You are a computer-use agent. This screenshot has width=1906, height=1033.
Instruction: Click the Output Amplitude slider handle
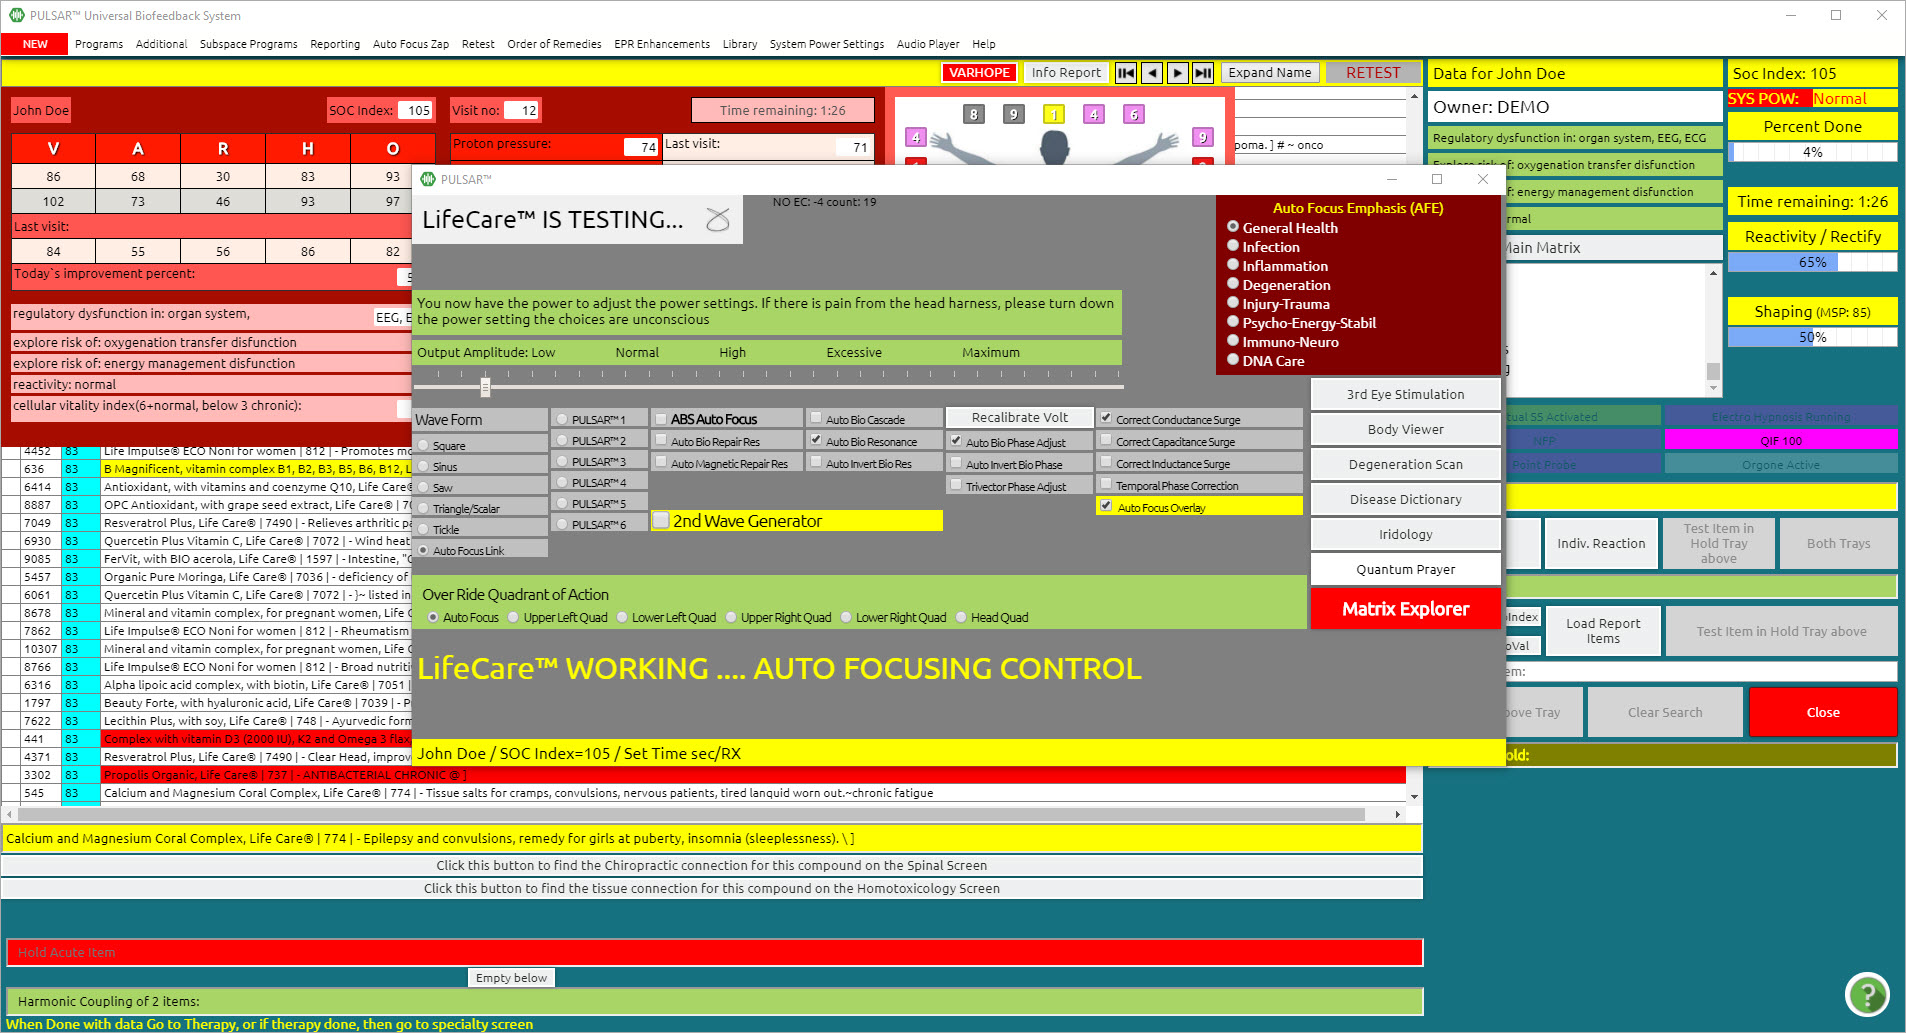(x=485, y=386)
